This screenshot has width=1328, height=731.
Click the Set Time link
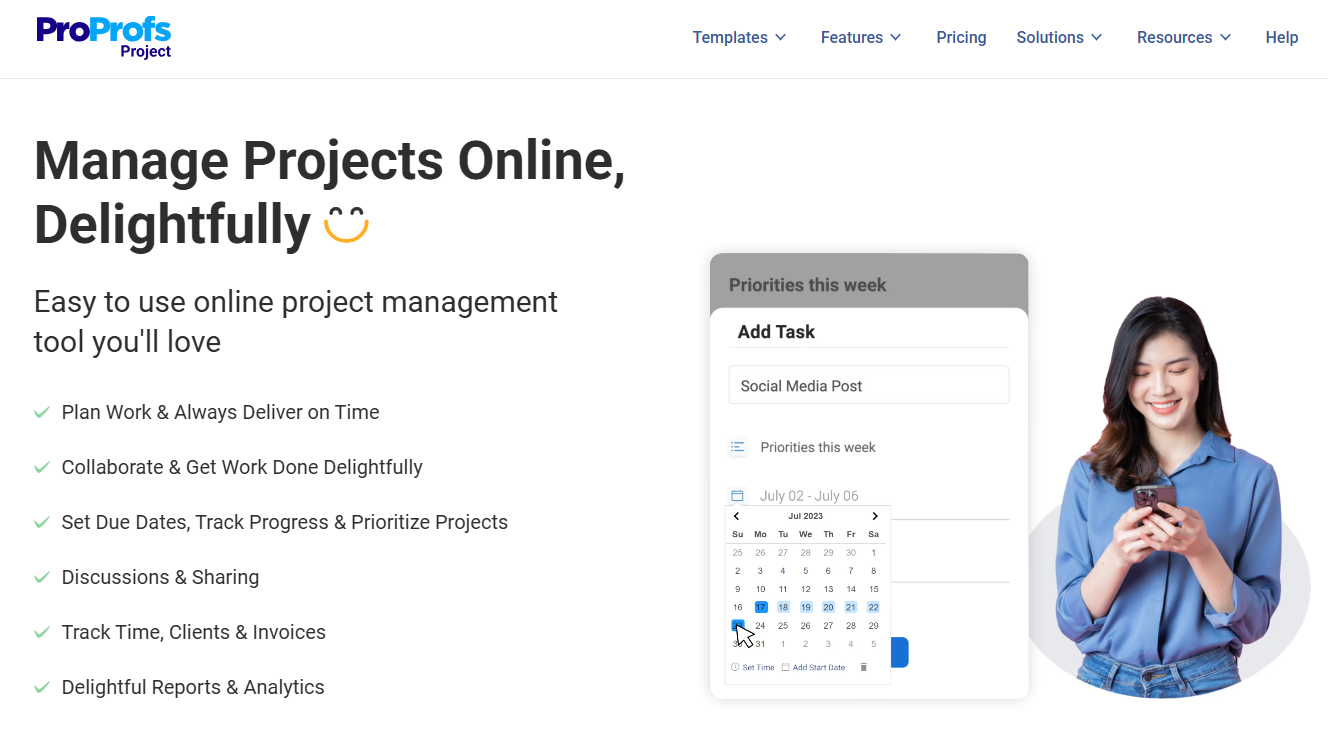point(758,667)
